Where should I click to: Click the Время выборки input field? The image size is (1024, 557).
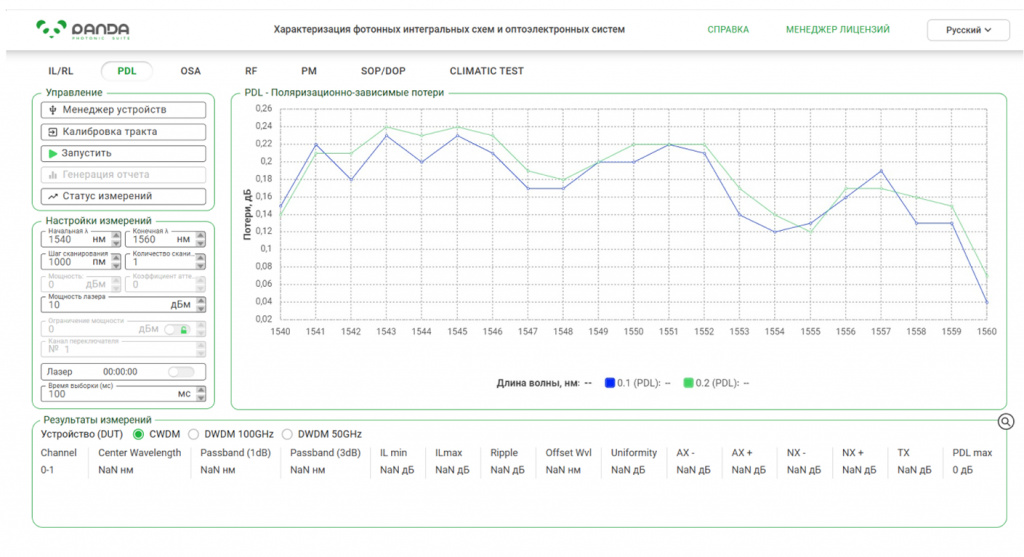click(123, 393)
